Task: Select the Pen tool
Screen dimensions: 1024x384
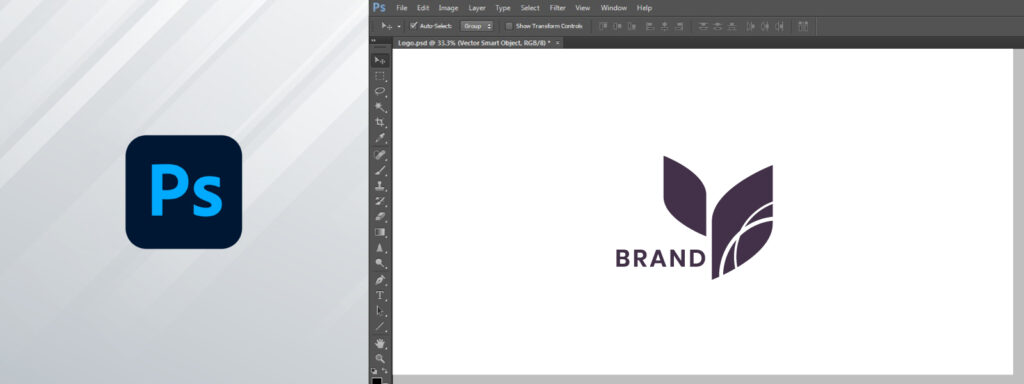Action: click(380, 280)
